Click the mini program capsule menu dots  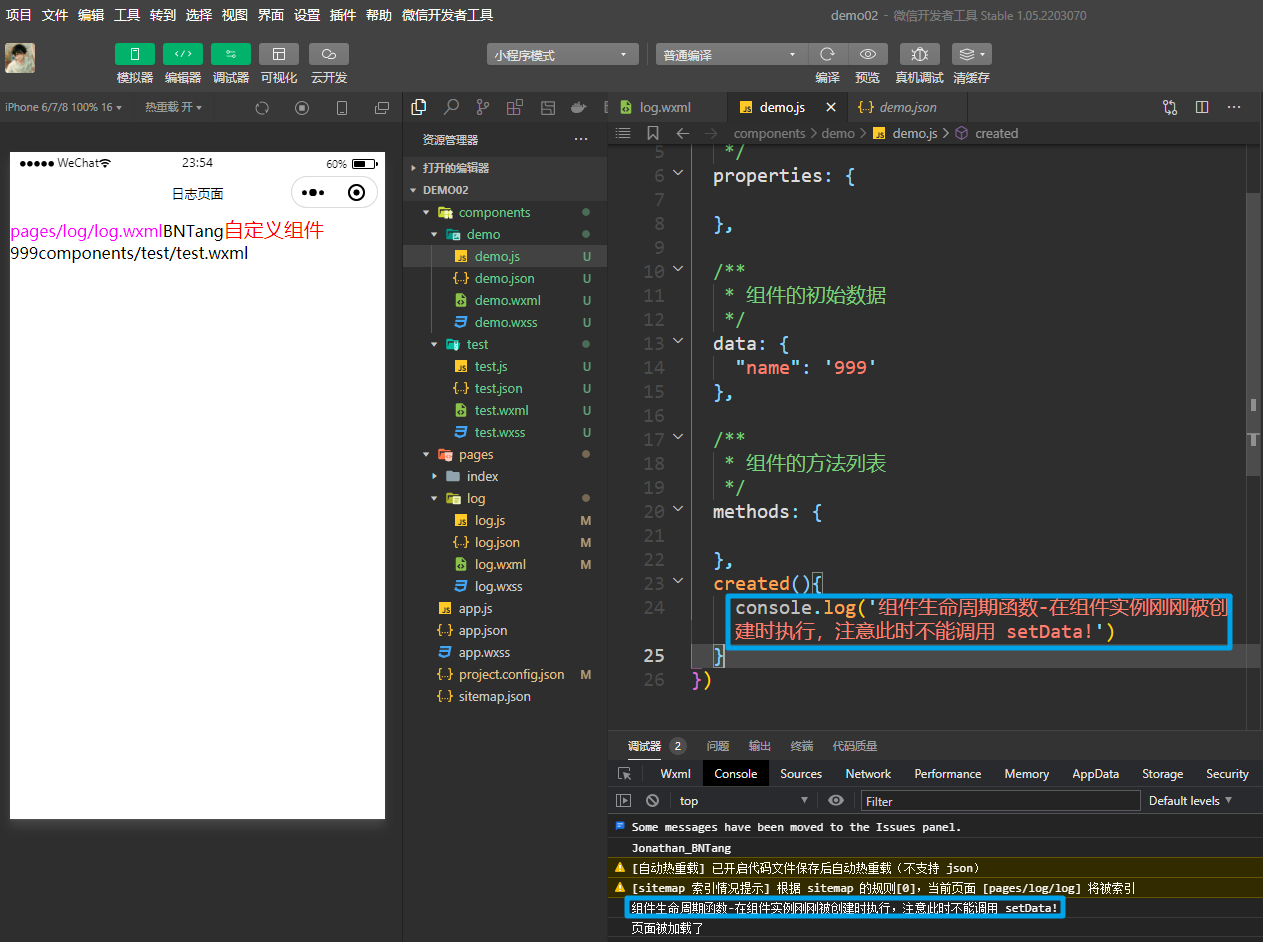(x=313, y=193)
